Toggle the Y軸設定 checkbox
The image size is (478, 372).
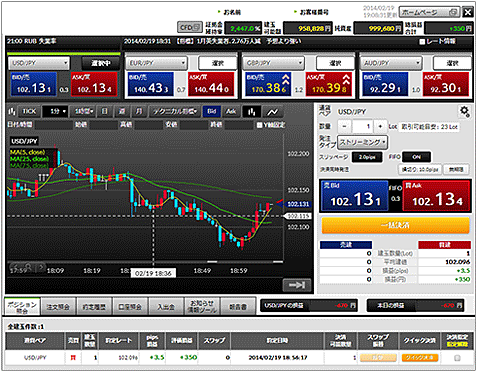259,125
